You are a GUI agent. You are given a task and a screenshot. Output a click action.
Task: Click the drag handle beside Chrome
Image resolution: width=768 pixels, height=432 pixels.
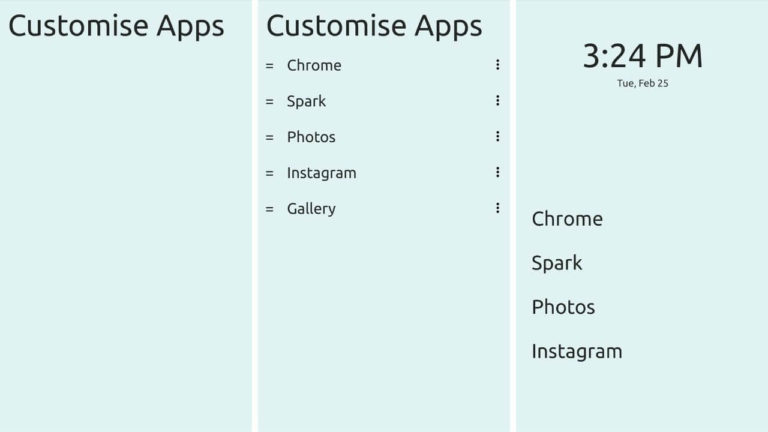click(269, 65)
